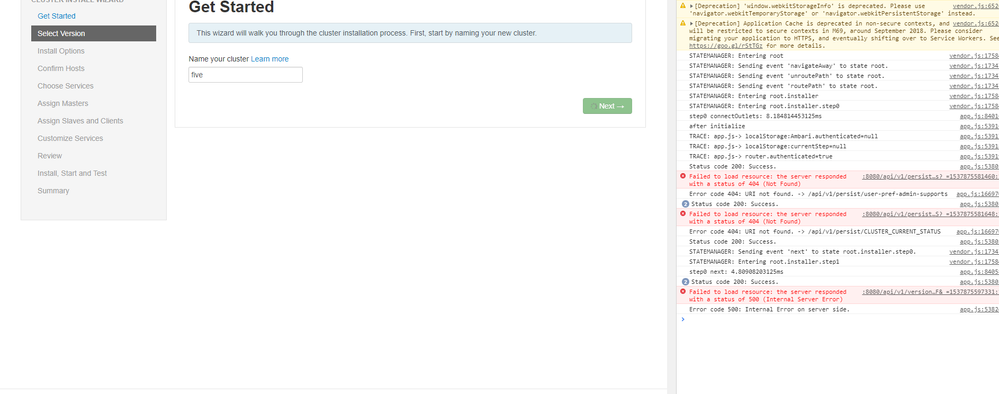Open source link for CLUSTER_CURRENT_STATUS error

pyautogui.click(x=978, y=231)
